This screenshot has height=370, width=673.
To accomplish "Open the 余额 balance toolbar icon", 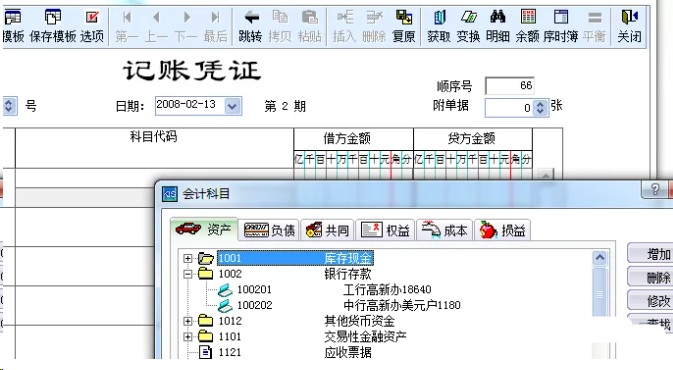I will (x=527, y=26).
